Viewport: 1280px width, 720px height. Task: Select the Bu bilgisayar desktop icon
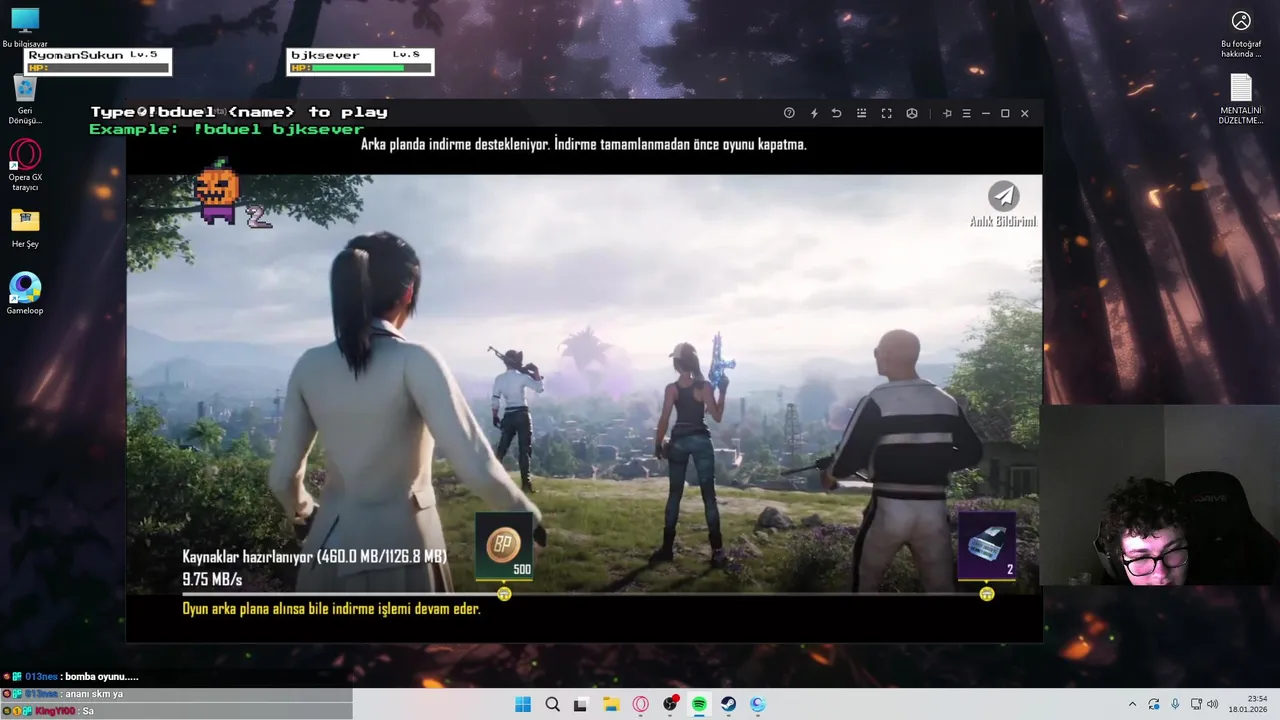(25, 27)
